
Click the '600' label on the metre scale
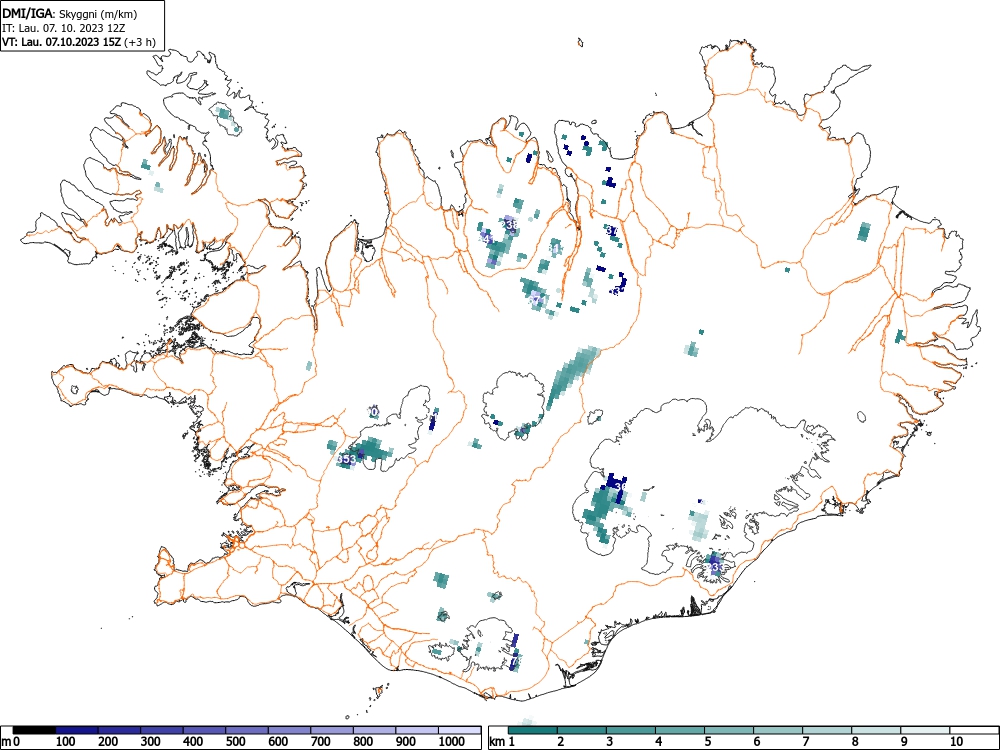[278, 742]
